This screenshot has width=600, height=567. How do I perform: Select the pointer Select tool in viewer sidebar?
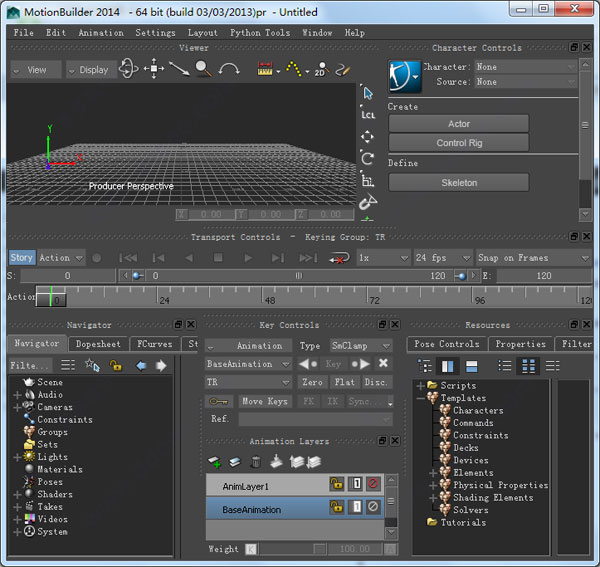click(368, 93)
